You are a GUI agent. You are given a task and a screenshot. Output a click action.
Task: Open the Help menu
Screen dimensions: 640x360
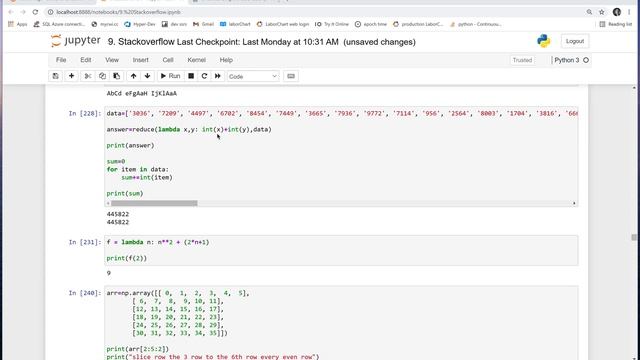226,60
